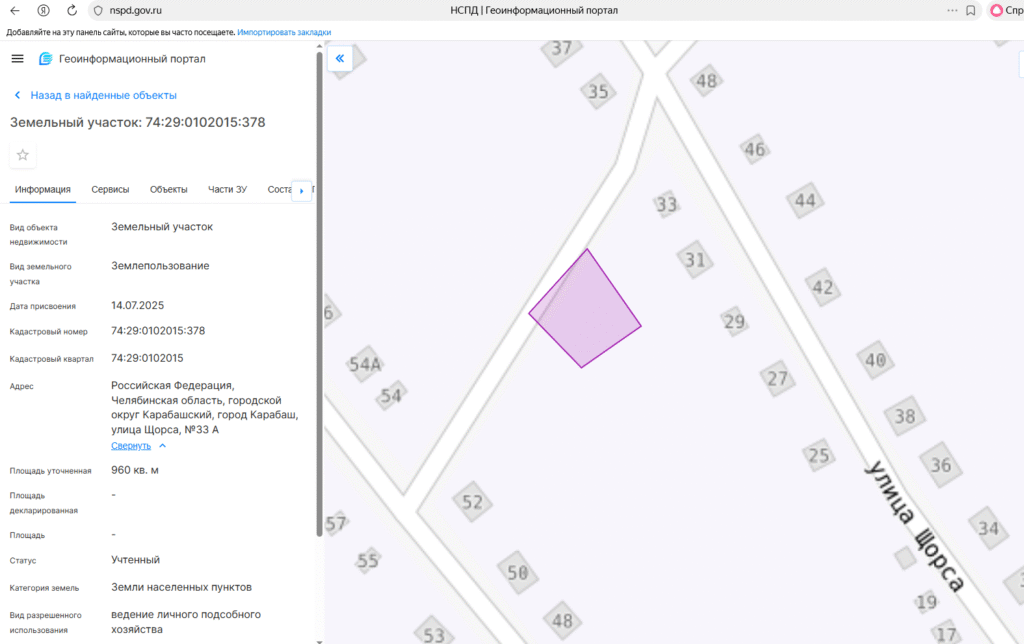
Task: Reload the page with the refresh icon
Action: 72,10
